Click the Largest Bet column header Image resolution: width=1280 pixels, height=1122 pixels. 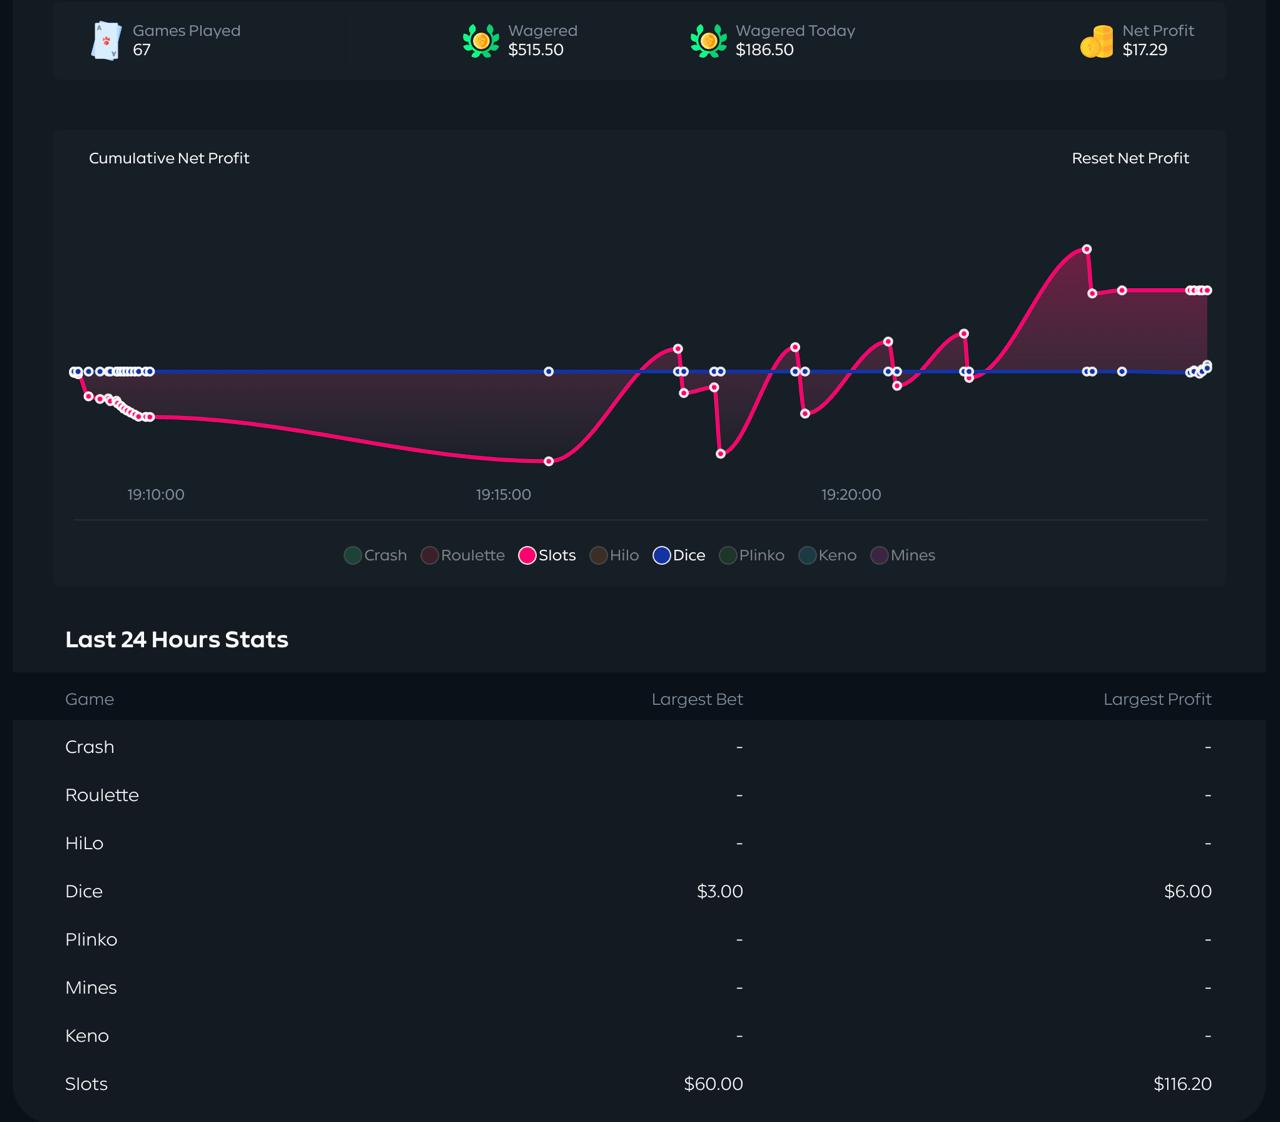pyautogui.click(x=697, y=699)
